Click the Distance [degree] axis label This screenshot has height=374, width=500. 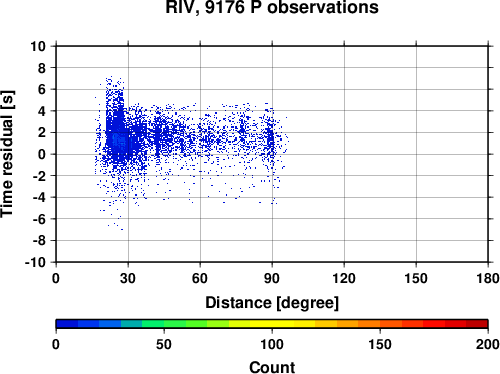click(x=272, y=303)
